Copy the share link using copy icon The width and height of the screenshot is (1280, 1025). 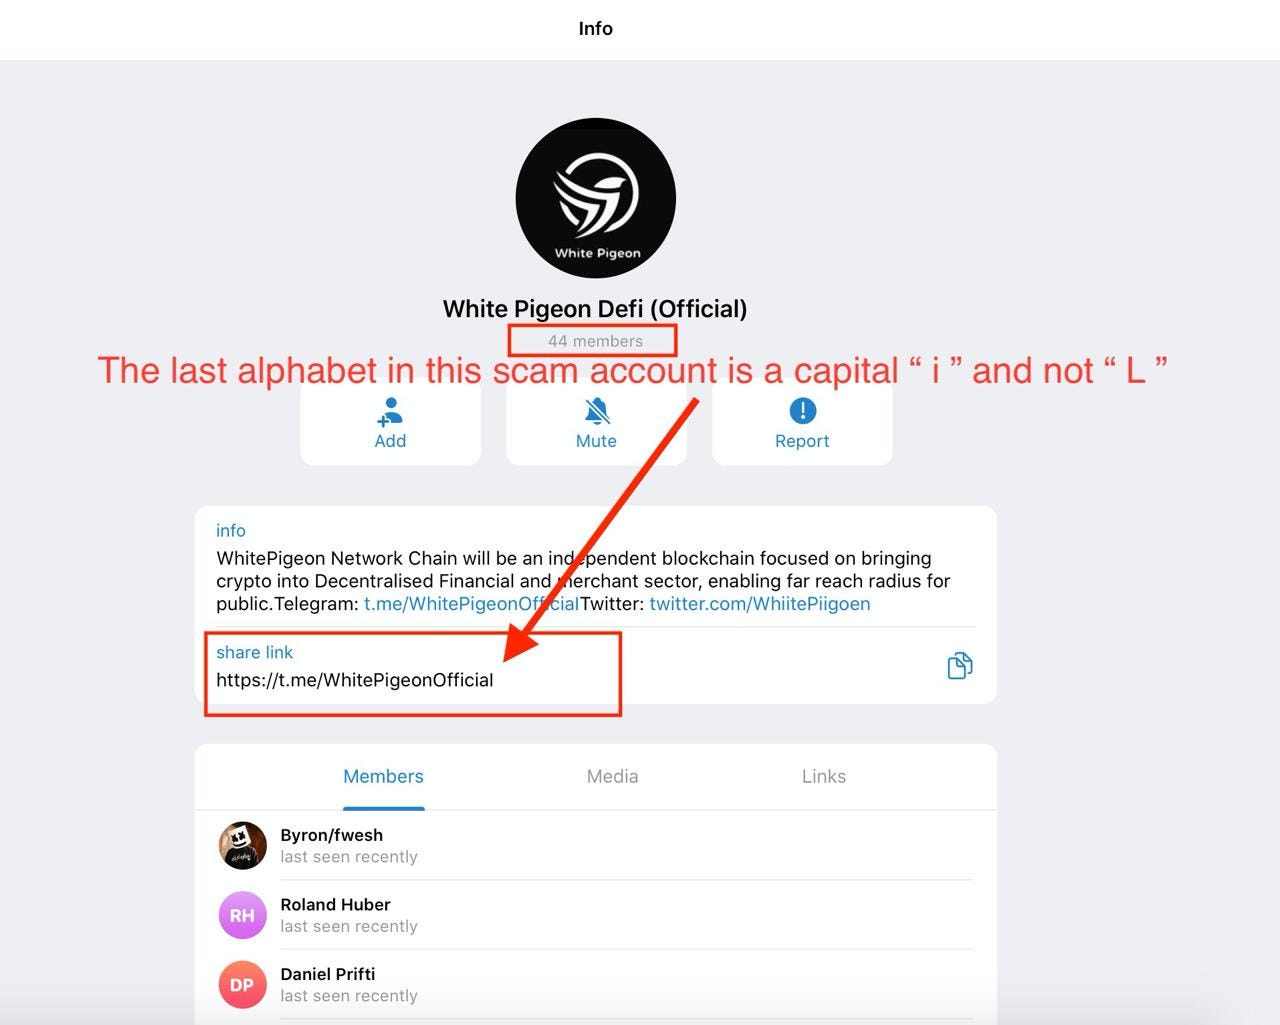click(x=959, y=666)
